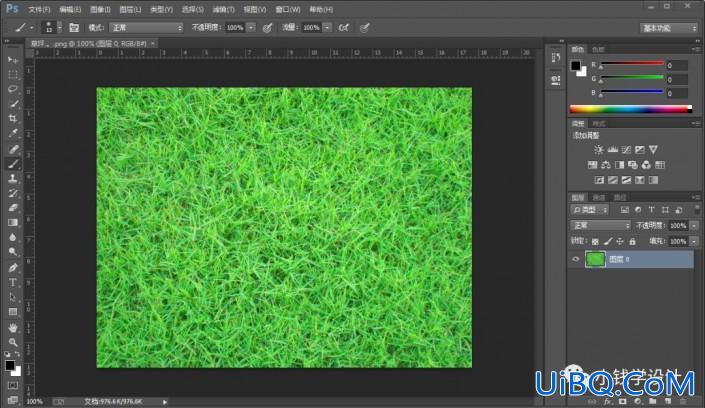Select the Rectangle shape tool
Screen dimensions: 705x408
(x=13, y=312)
